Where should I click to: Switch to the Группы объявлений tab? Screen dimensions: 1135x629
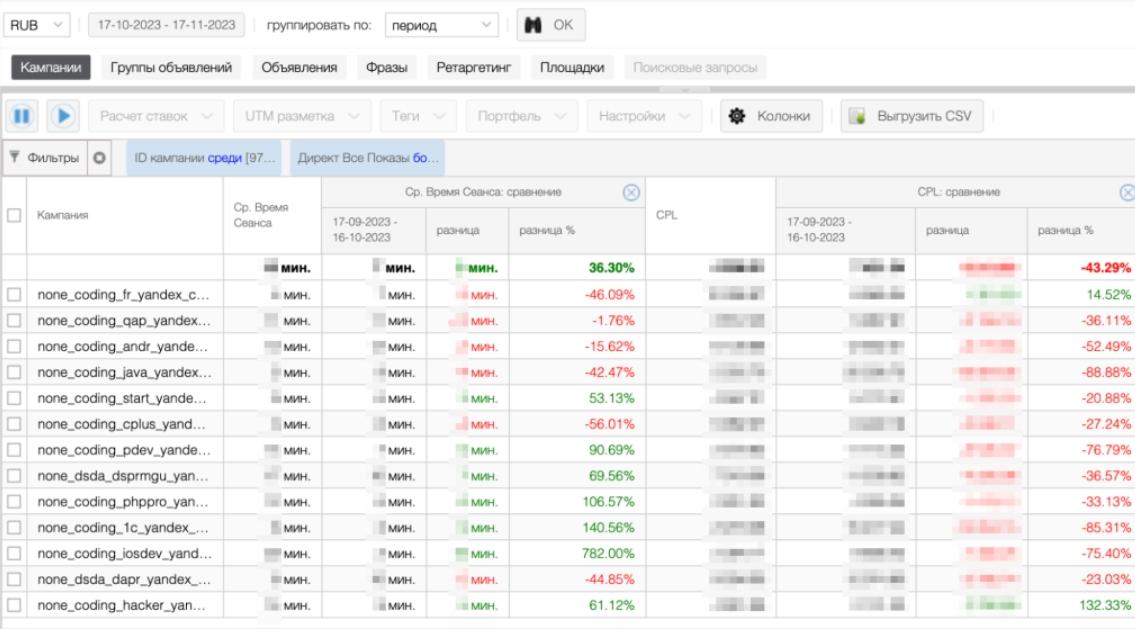[x=171, y=67]
